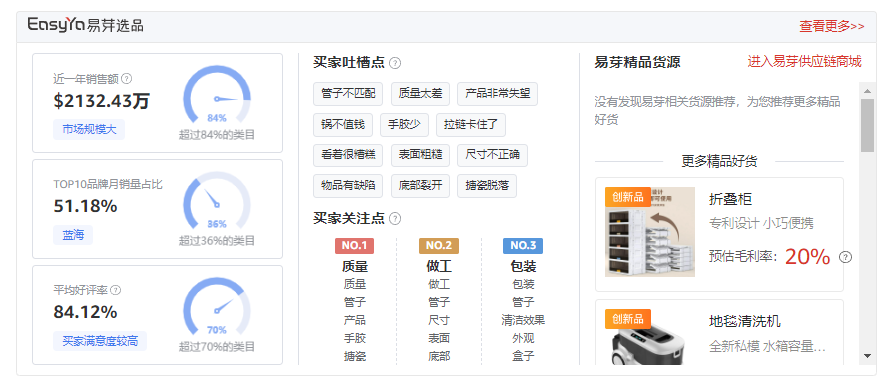Viewport: 892px width, 386px height.
Task: Click the 市场规模大 tag
Action: pyautogui.click(x=89, y=130)
